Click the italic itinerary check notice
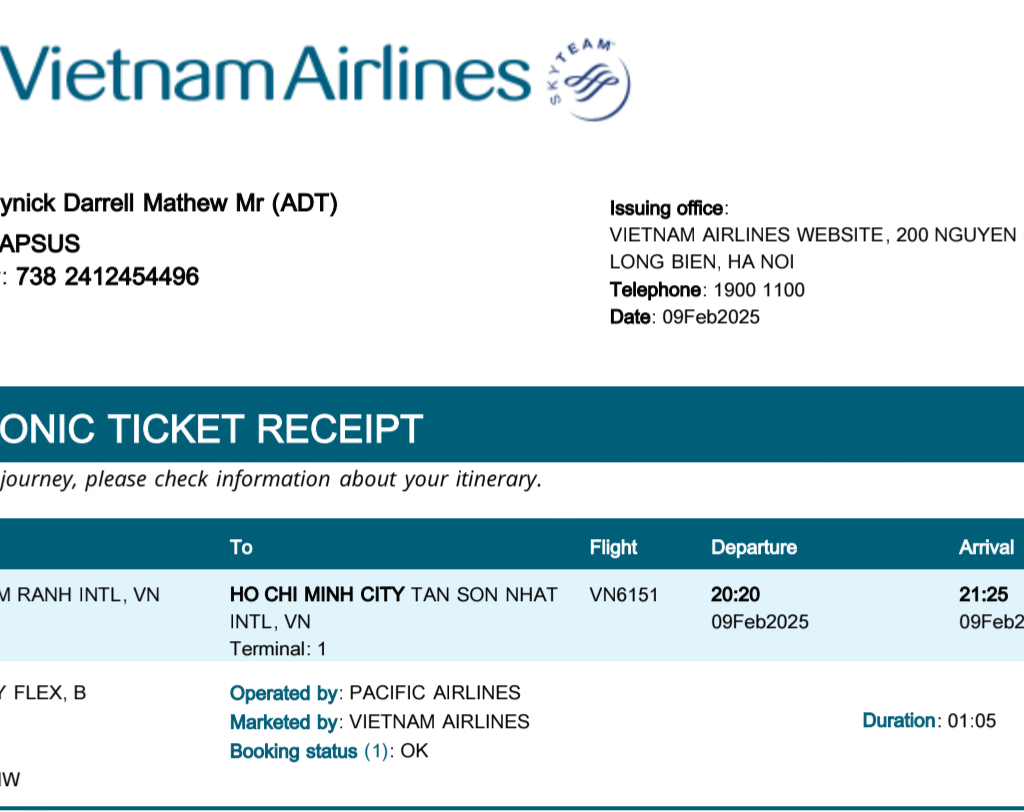The width and height of the screenshot is (1024, 812). click(270, 479)
